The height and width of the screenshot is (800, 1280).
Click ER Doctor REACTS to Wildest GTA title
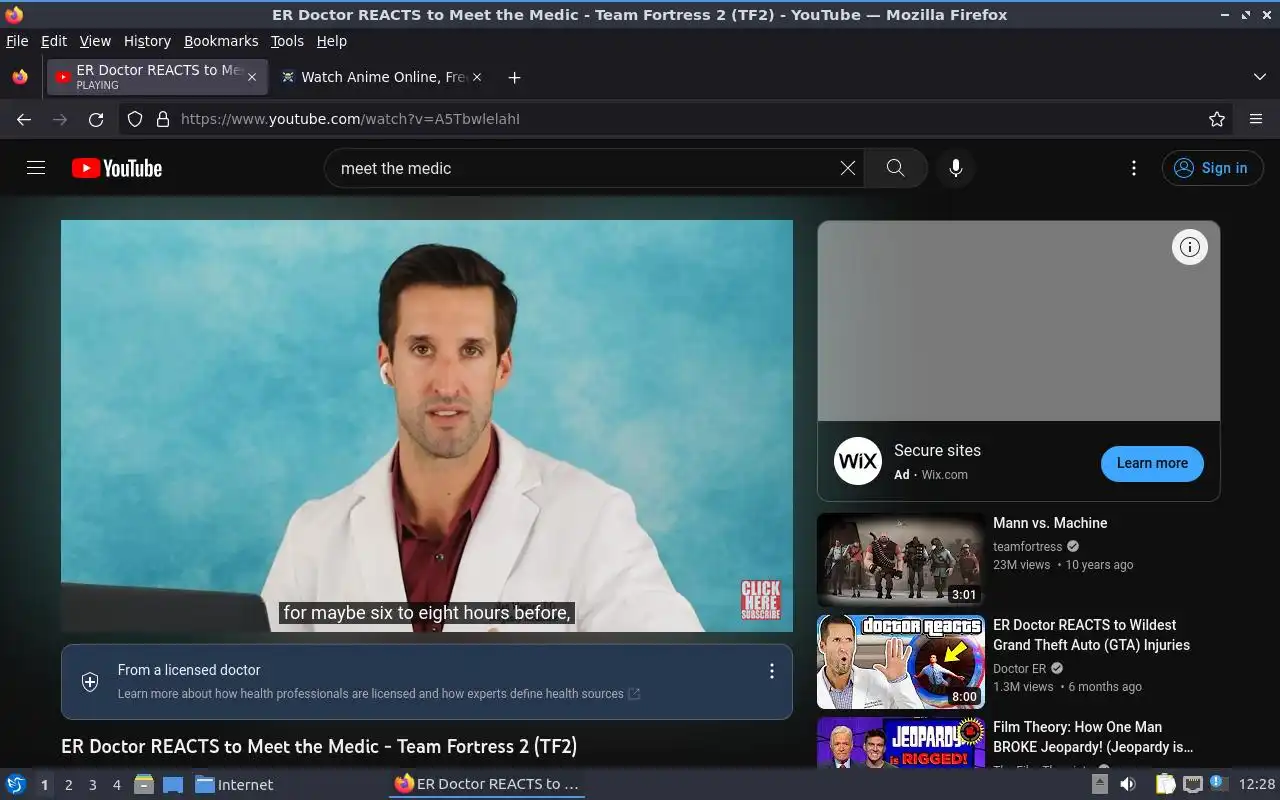point(1091,635)
